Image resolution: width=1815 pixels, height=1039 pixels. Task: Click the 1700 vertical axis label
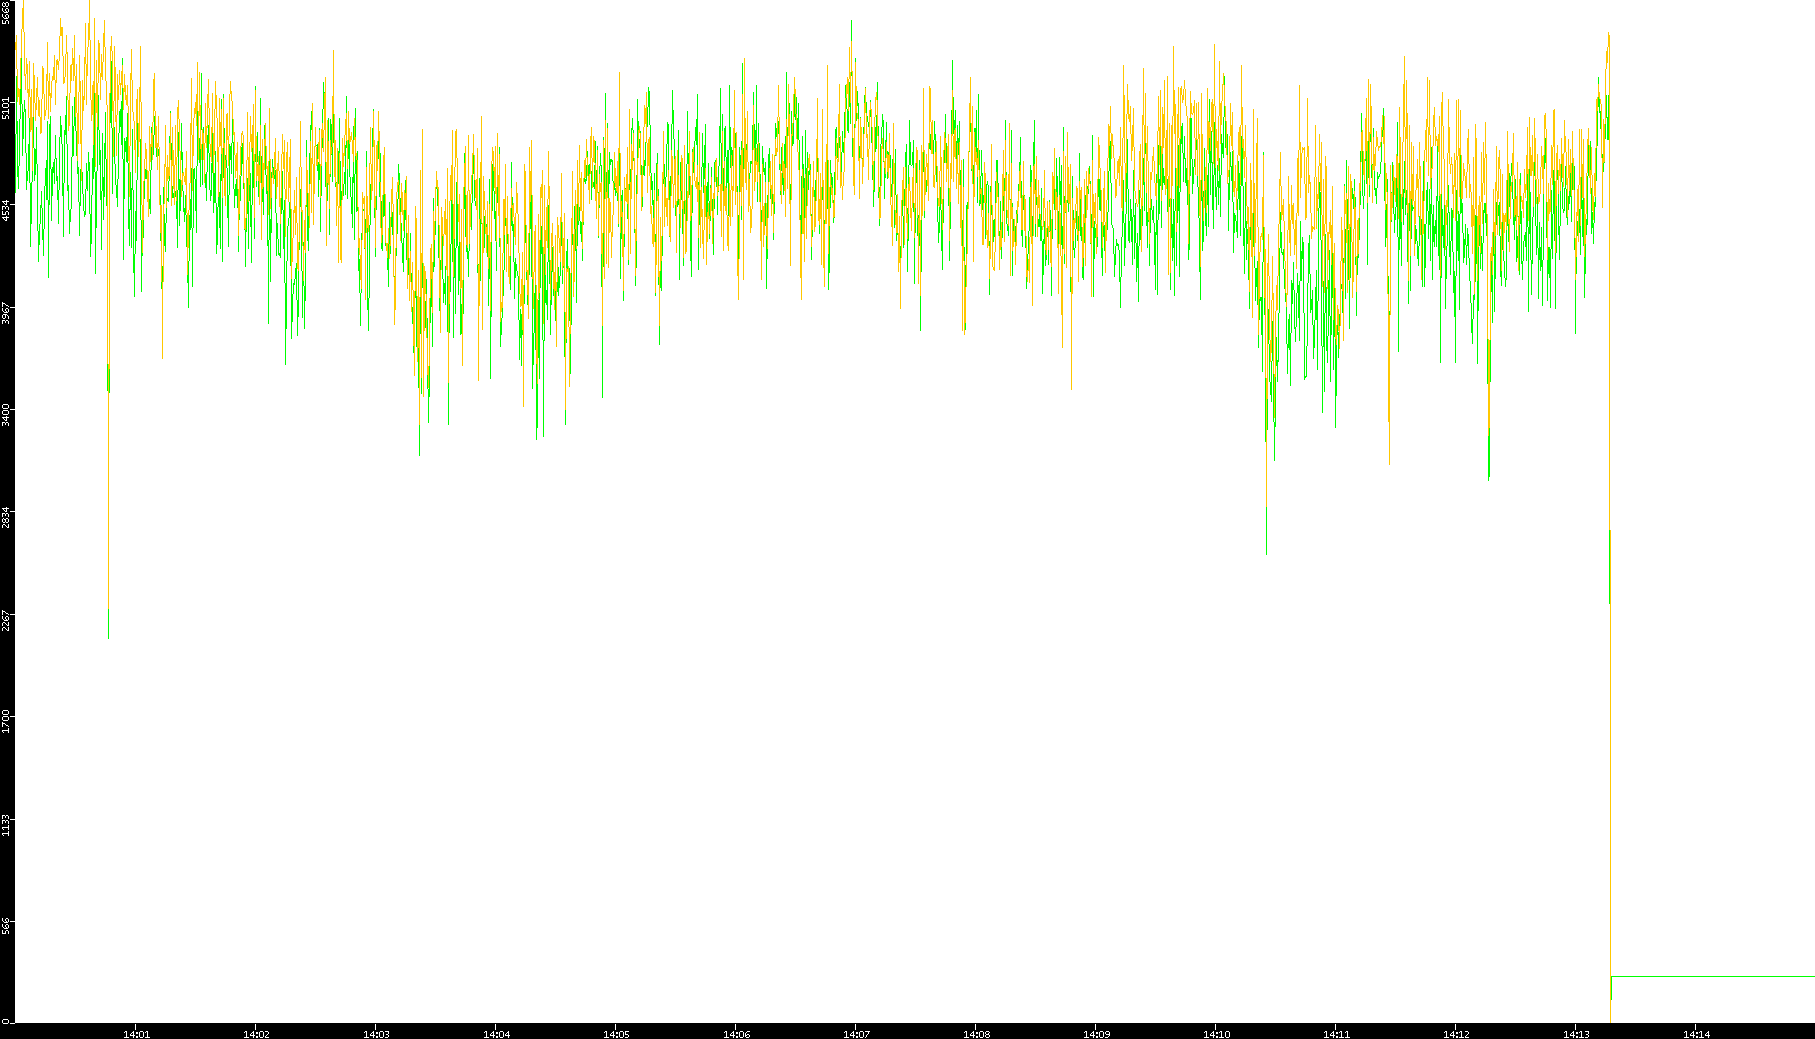pyautogui.click(x=7, y=721)
